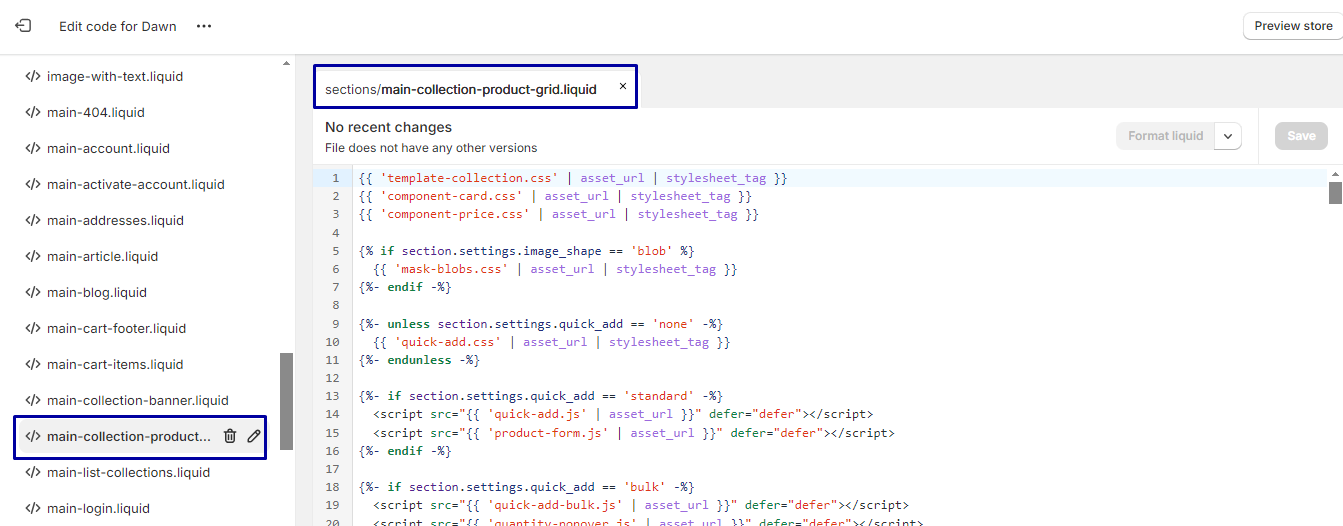Viewport: 1343px width, 526px height.
Task: Click the editor scrollbar up arrow
Action: [x=1335, y=172]
